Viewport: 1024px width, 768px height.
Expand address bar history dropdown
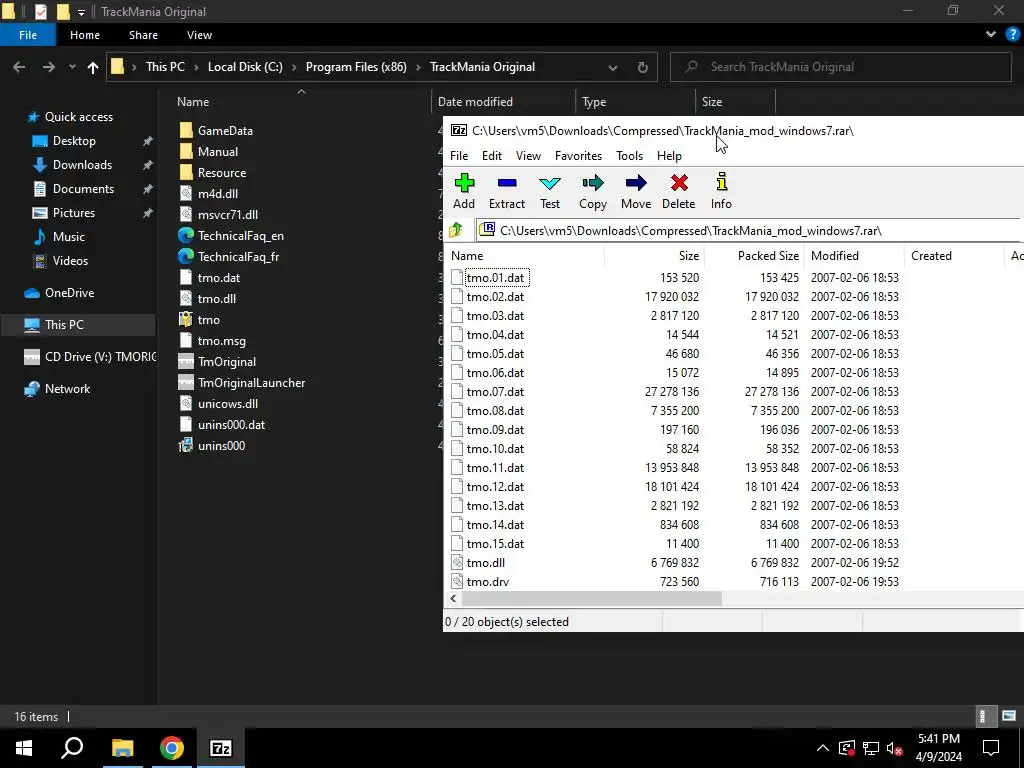613,67
